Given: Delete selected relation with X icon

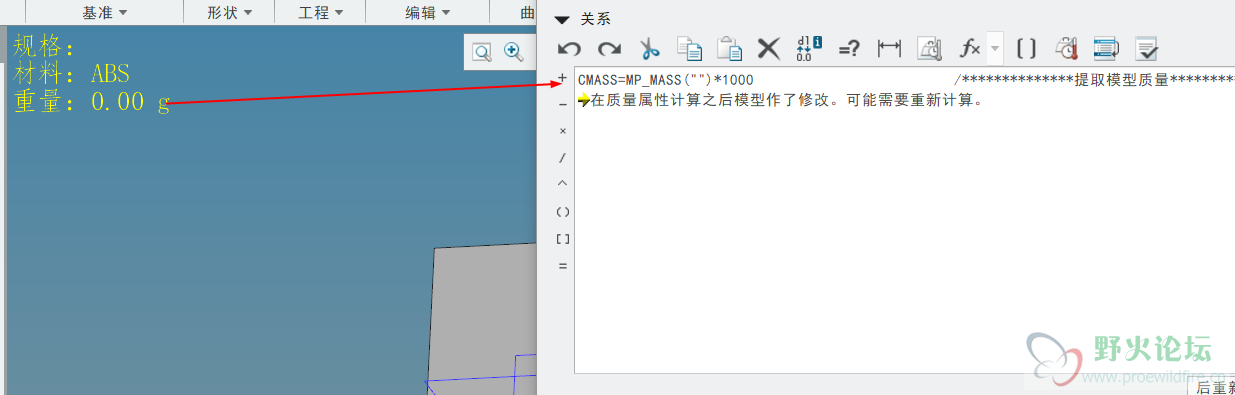Looking at the screenshot, I should [768, 48].
